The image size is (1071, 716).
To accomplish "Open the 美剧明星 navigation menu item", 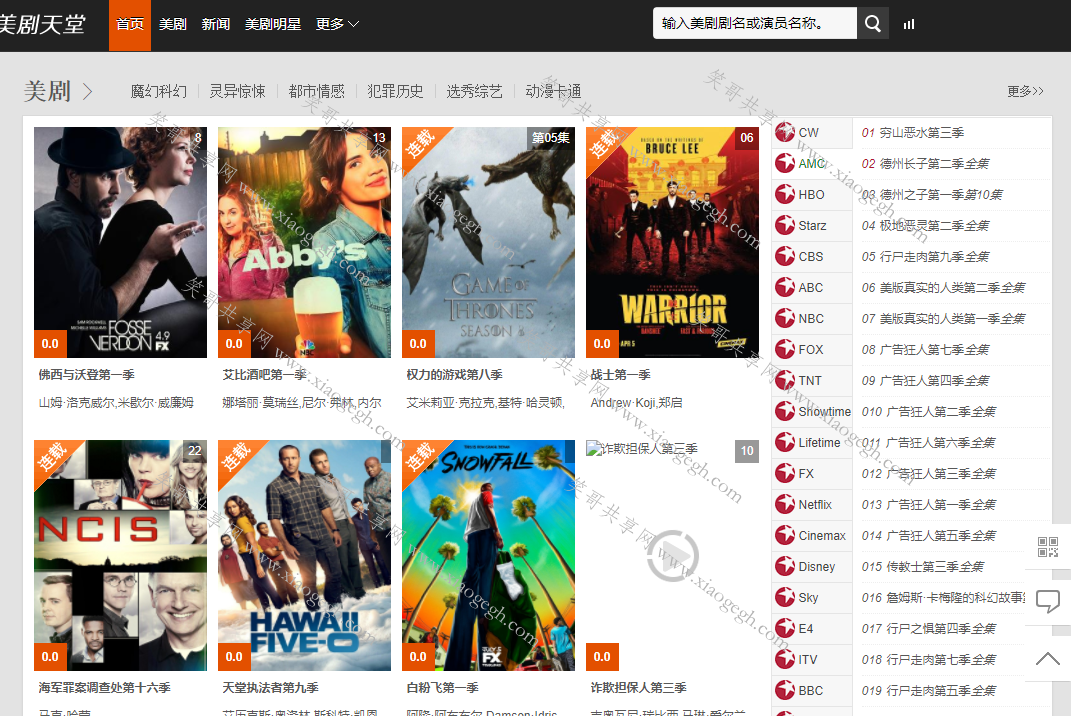I will pyautogui.click(x=273, y=24).
